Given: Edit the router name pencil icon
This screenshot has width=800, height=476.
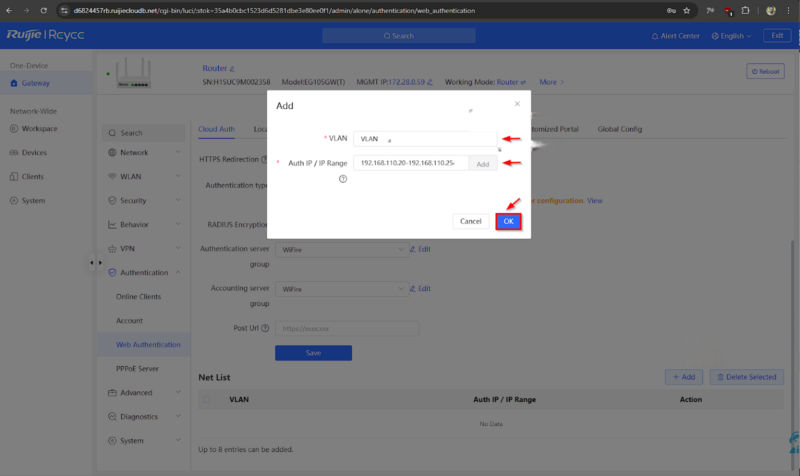Looking at the screenshot, I should coord(233,69).
